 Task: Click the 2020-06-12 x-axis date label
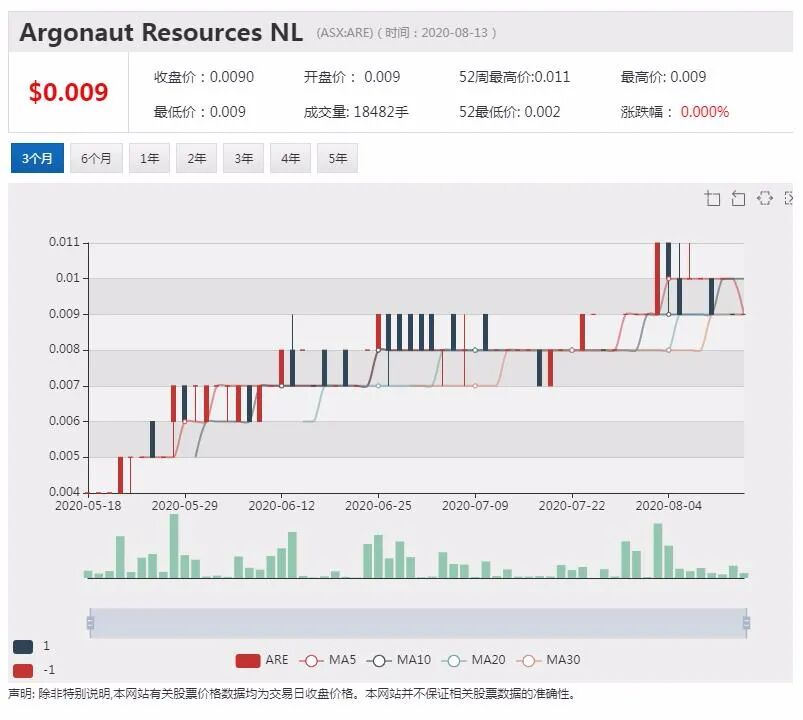[x=282, y=506]
